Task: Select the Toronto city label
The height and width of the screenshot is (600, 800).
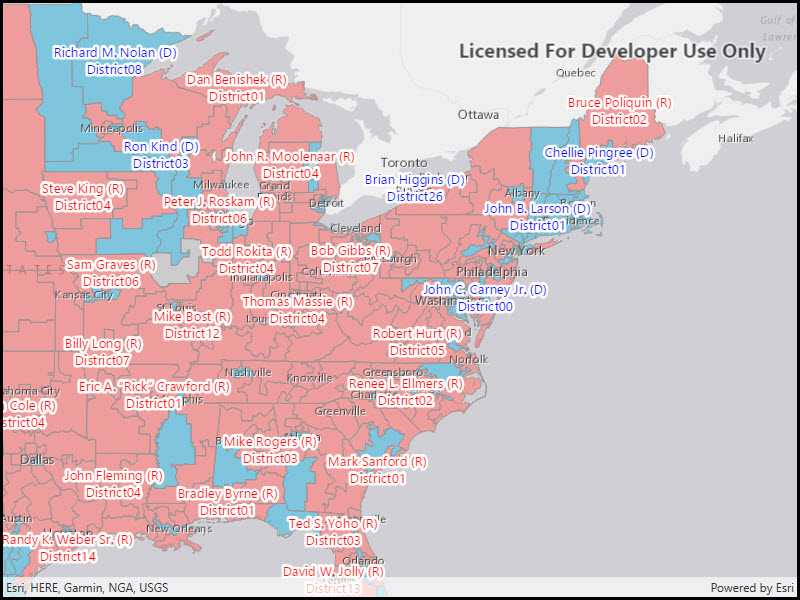Action: tap(404, 163)
